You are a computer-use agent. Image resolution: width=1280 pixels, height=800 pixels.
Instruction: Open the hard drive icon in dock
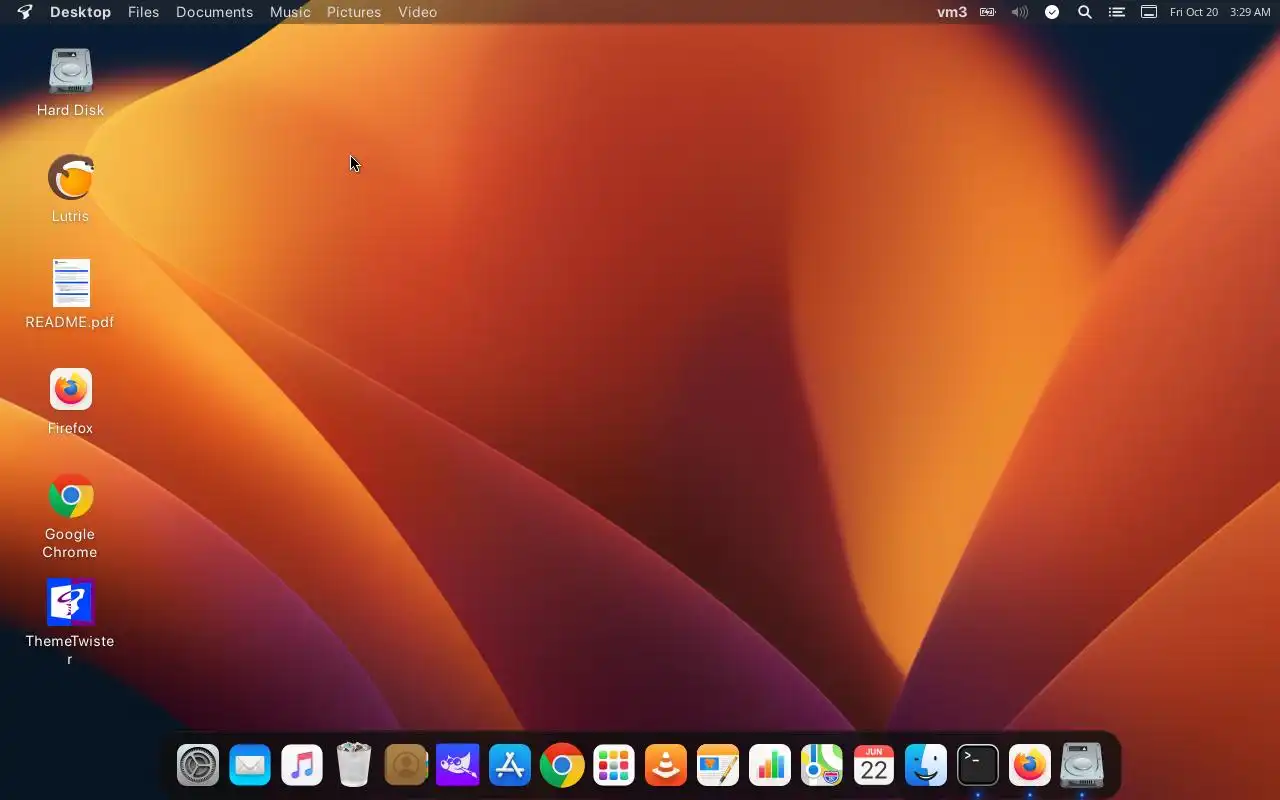(x=1082, y=766)
